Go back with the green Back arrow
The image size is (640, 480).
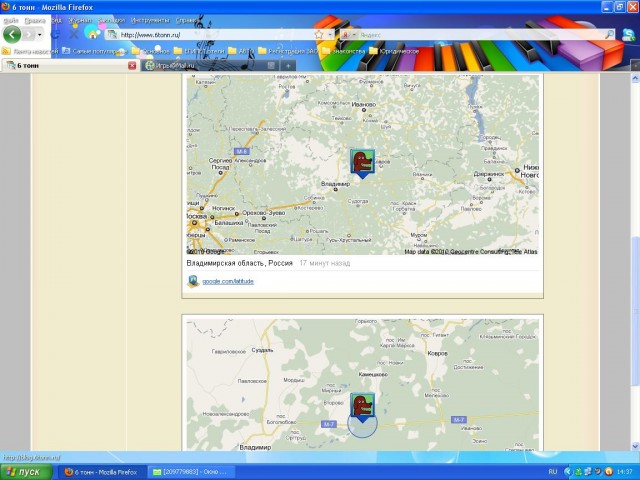tap(12, 34)
